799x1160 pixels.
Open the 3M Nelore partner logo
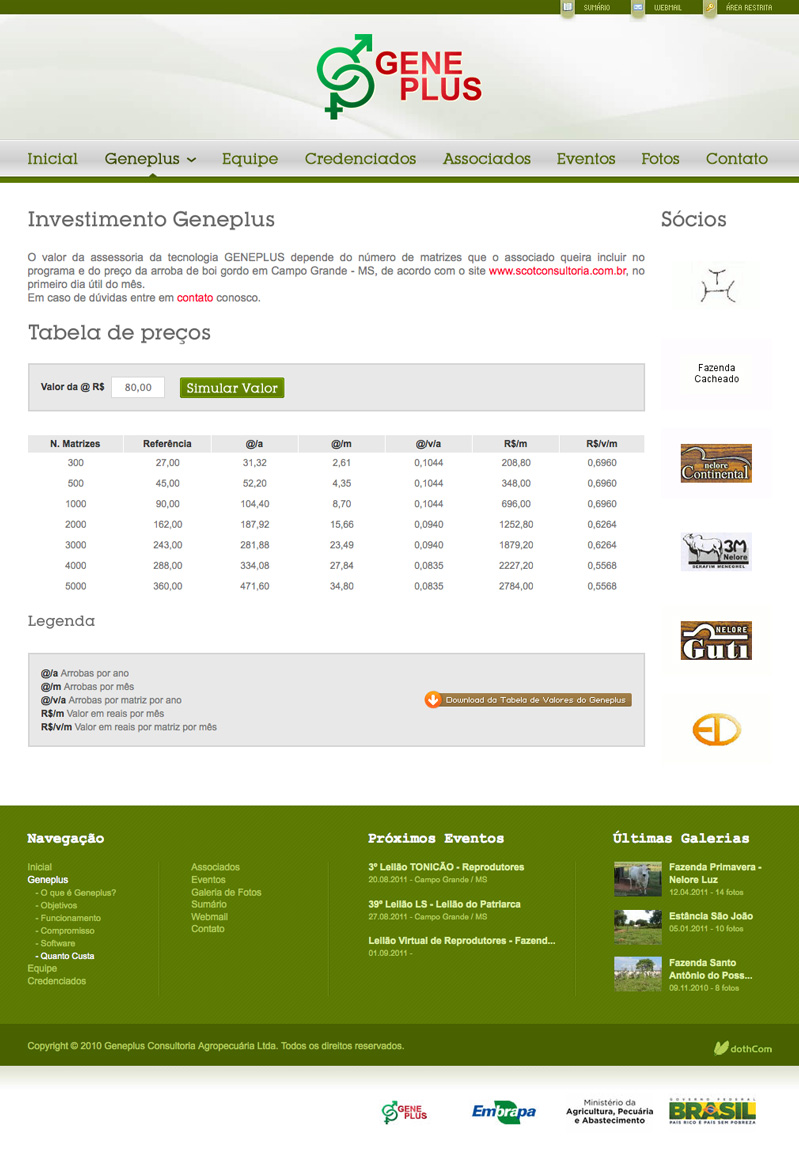pyautogui.click(x=716, y=551)
